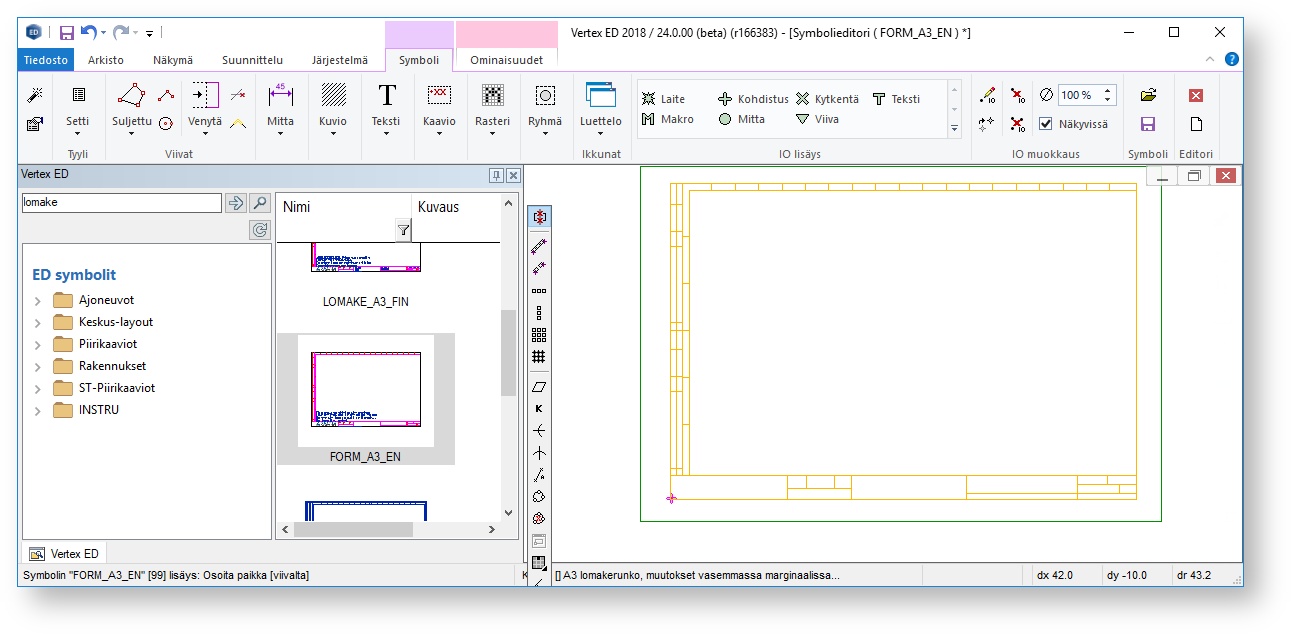Screen dimensions: 1292x635
Task: Expand the Ajoneuvot folder
Action: (x=37, y=300)
